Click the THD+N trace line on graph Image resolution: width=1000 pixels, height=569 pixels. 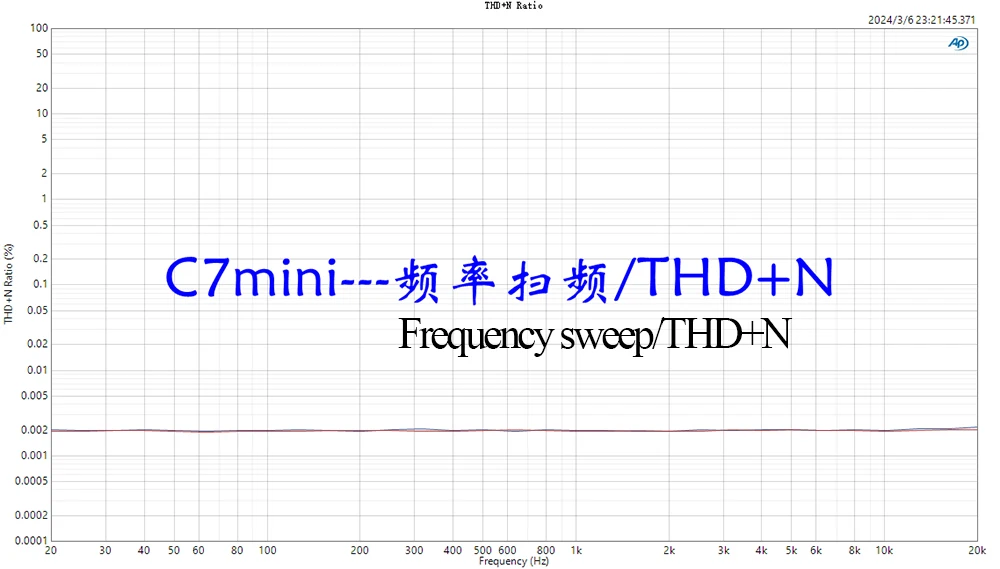[x=514, y=430]
